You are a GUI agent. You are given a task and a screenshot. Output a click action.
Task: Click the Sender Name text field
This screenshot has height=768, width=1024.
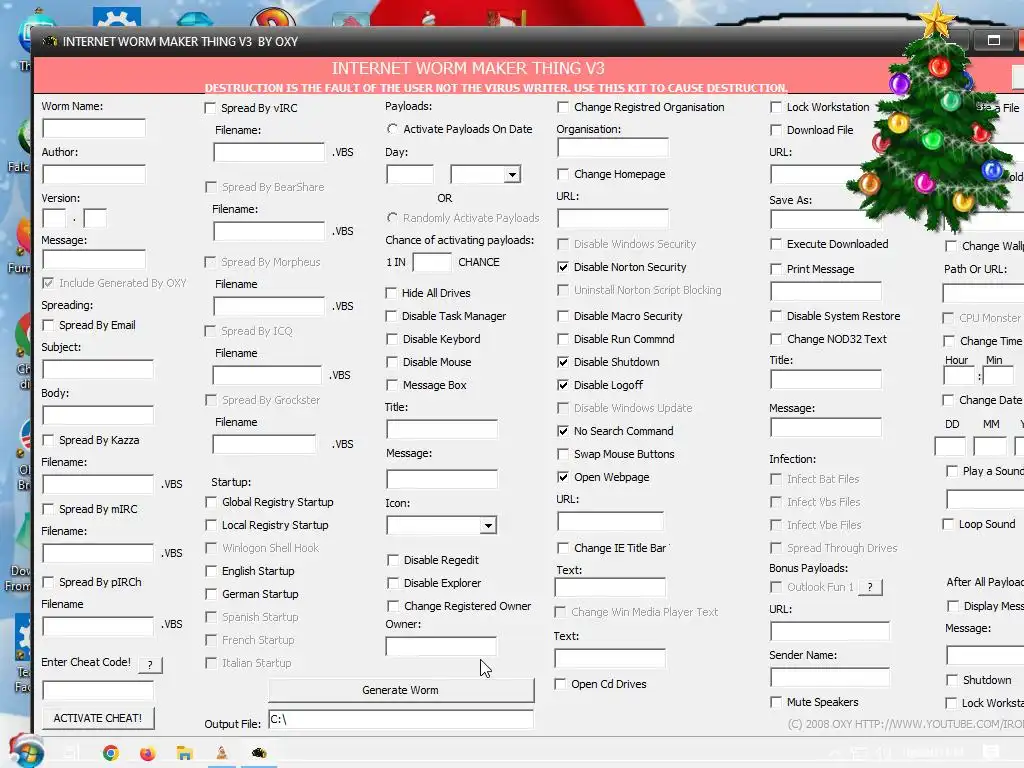(x=829, y=677)
